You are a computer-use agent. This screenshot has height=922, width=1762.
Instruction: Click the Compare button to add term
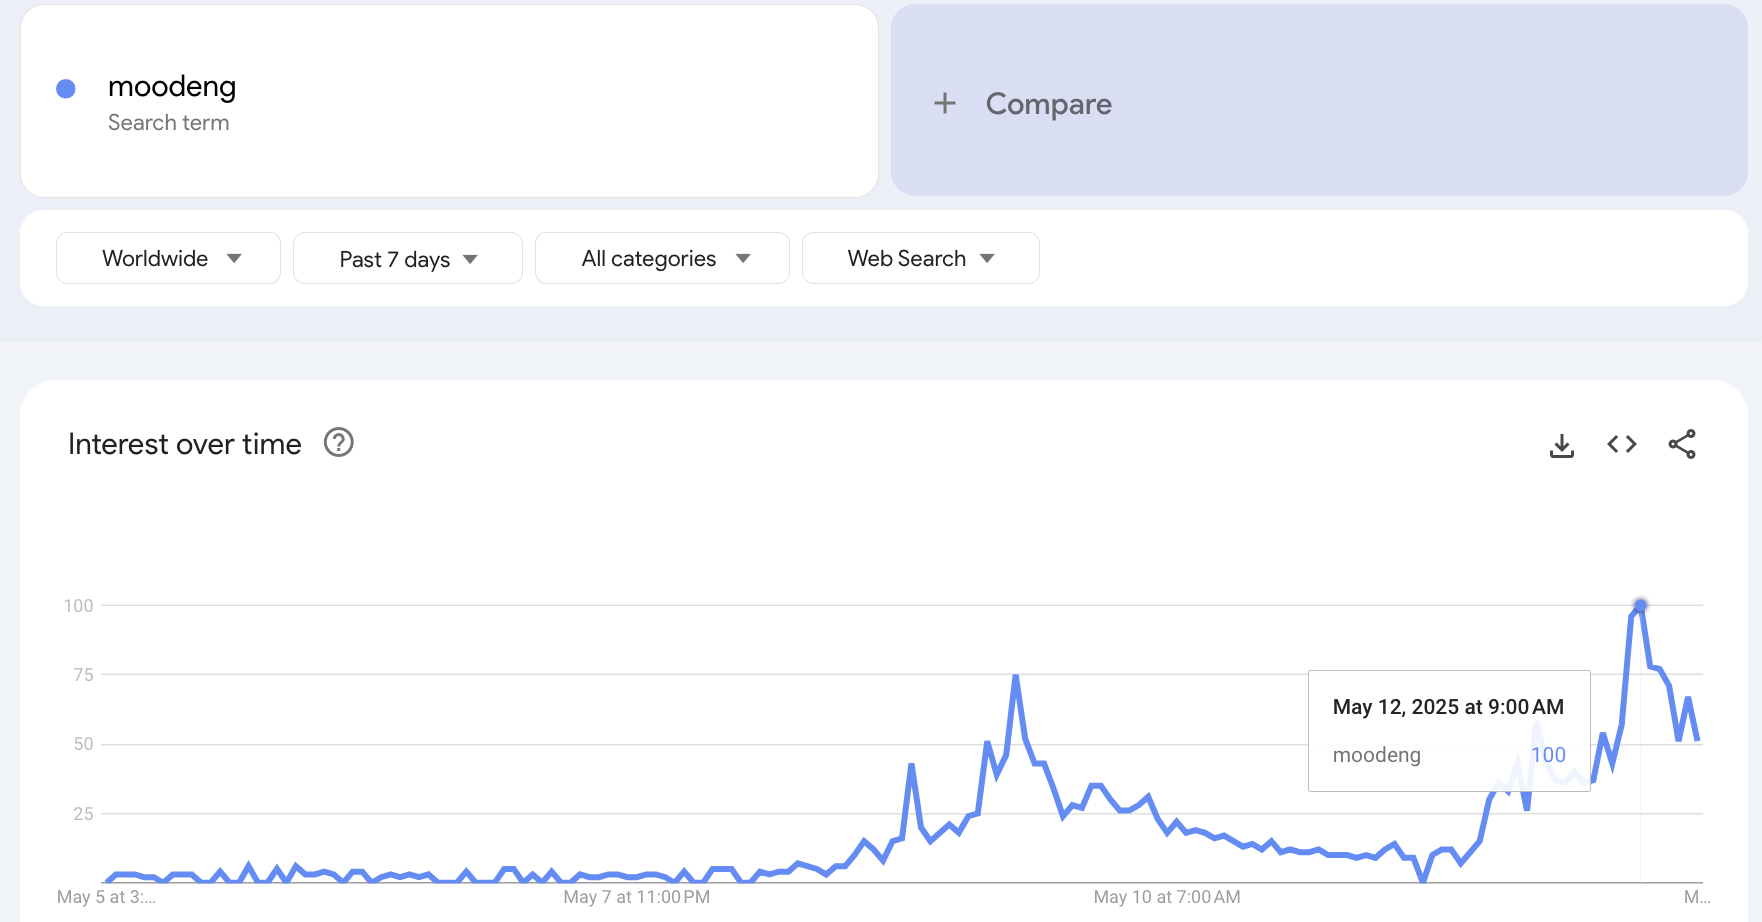[1048, 104]
